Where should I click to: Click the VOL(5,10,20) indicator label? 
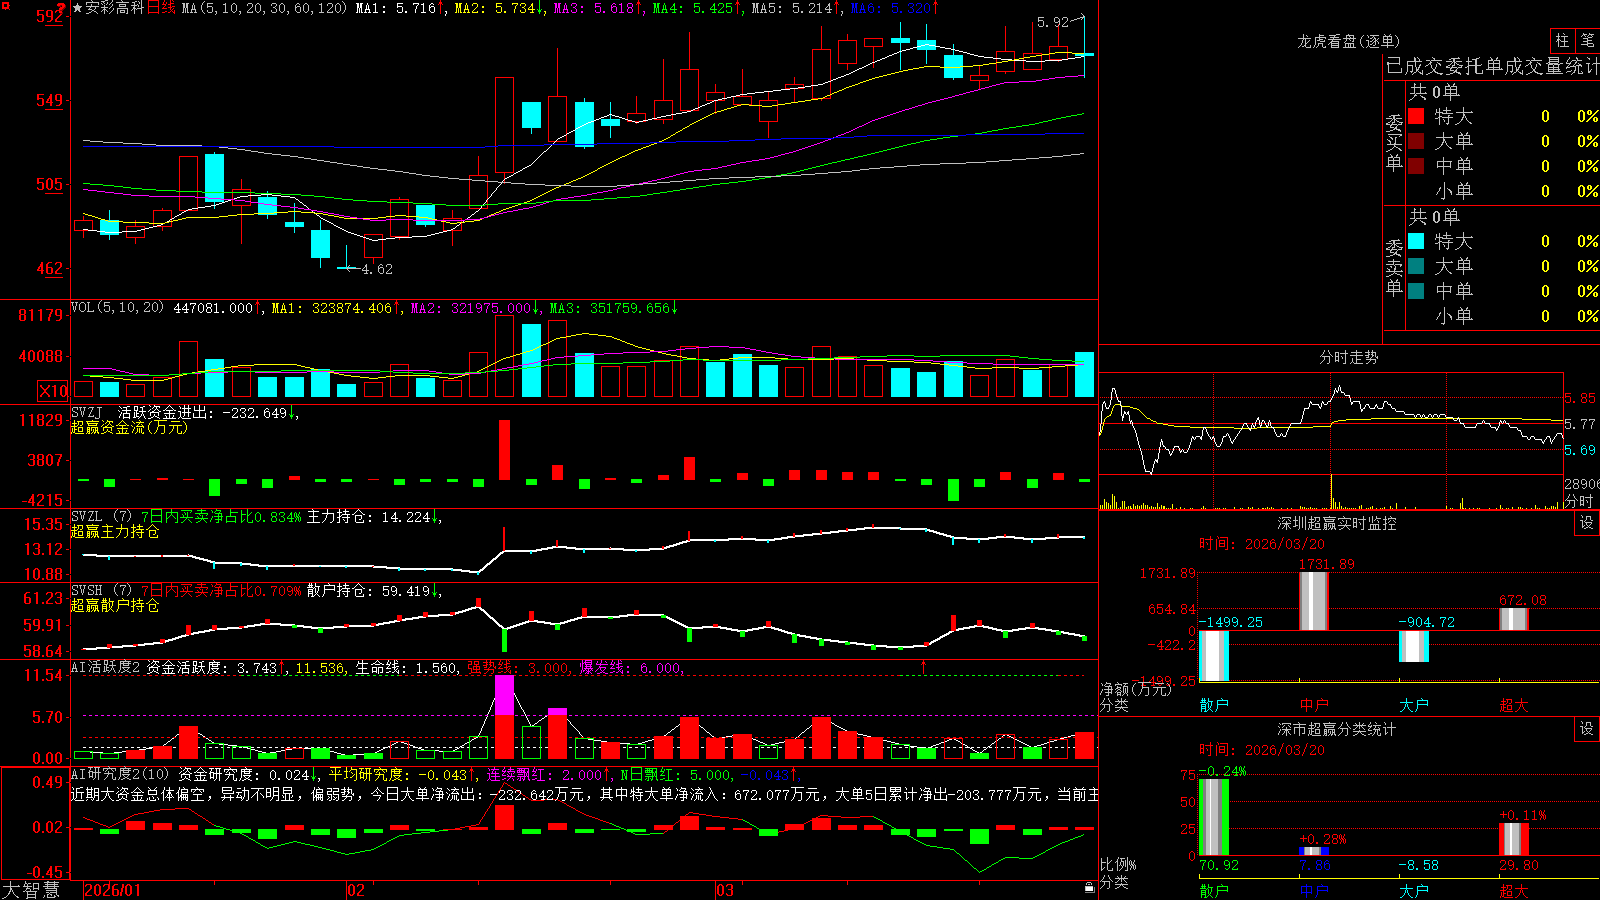(x=118, y=308)
